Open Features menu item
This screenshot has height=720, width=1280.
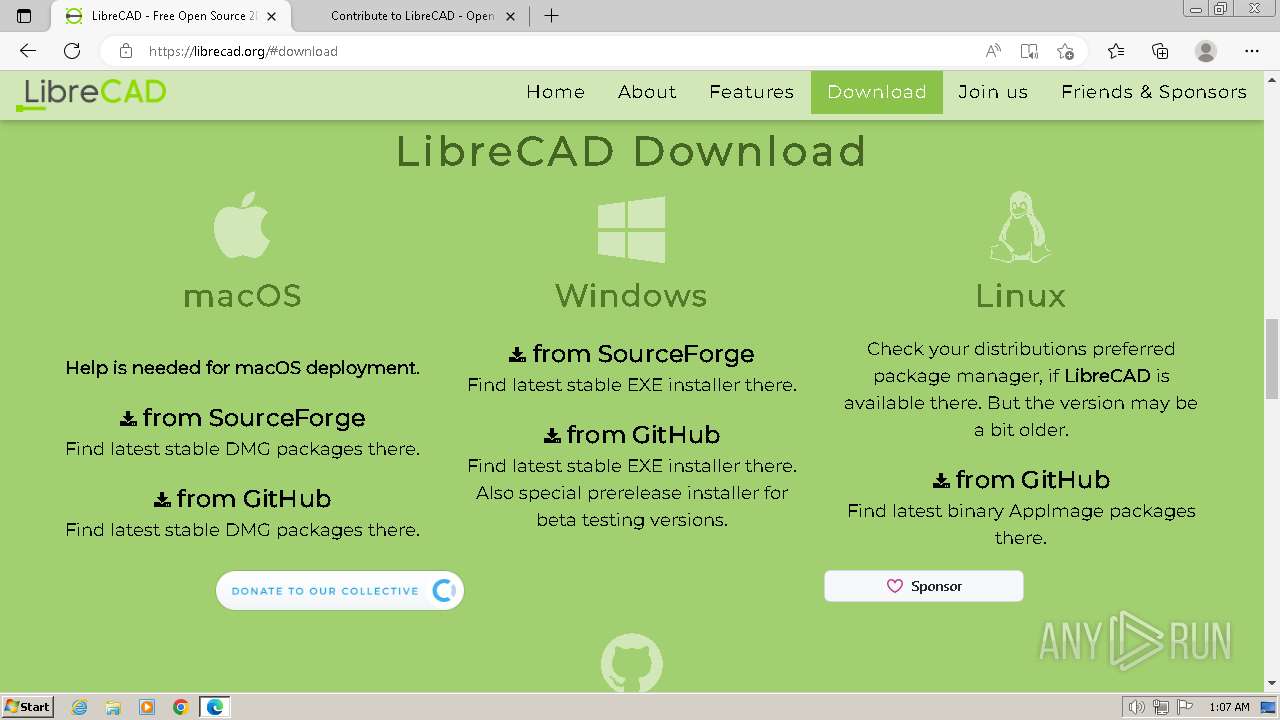(751, 92)
